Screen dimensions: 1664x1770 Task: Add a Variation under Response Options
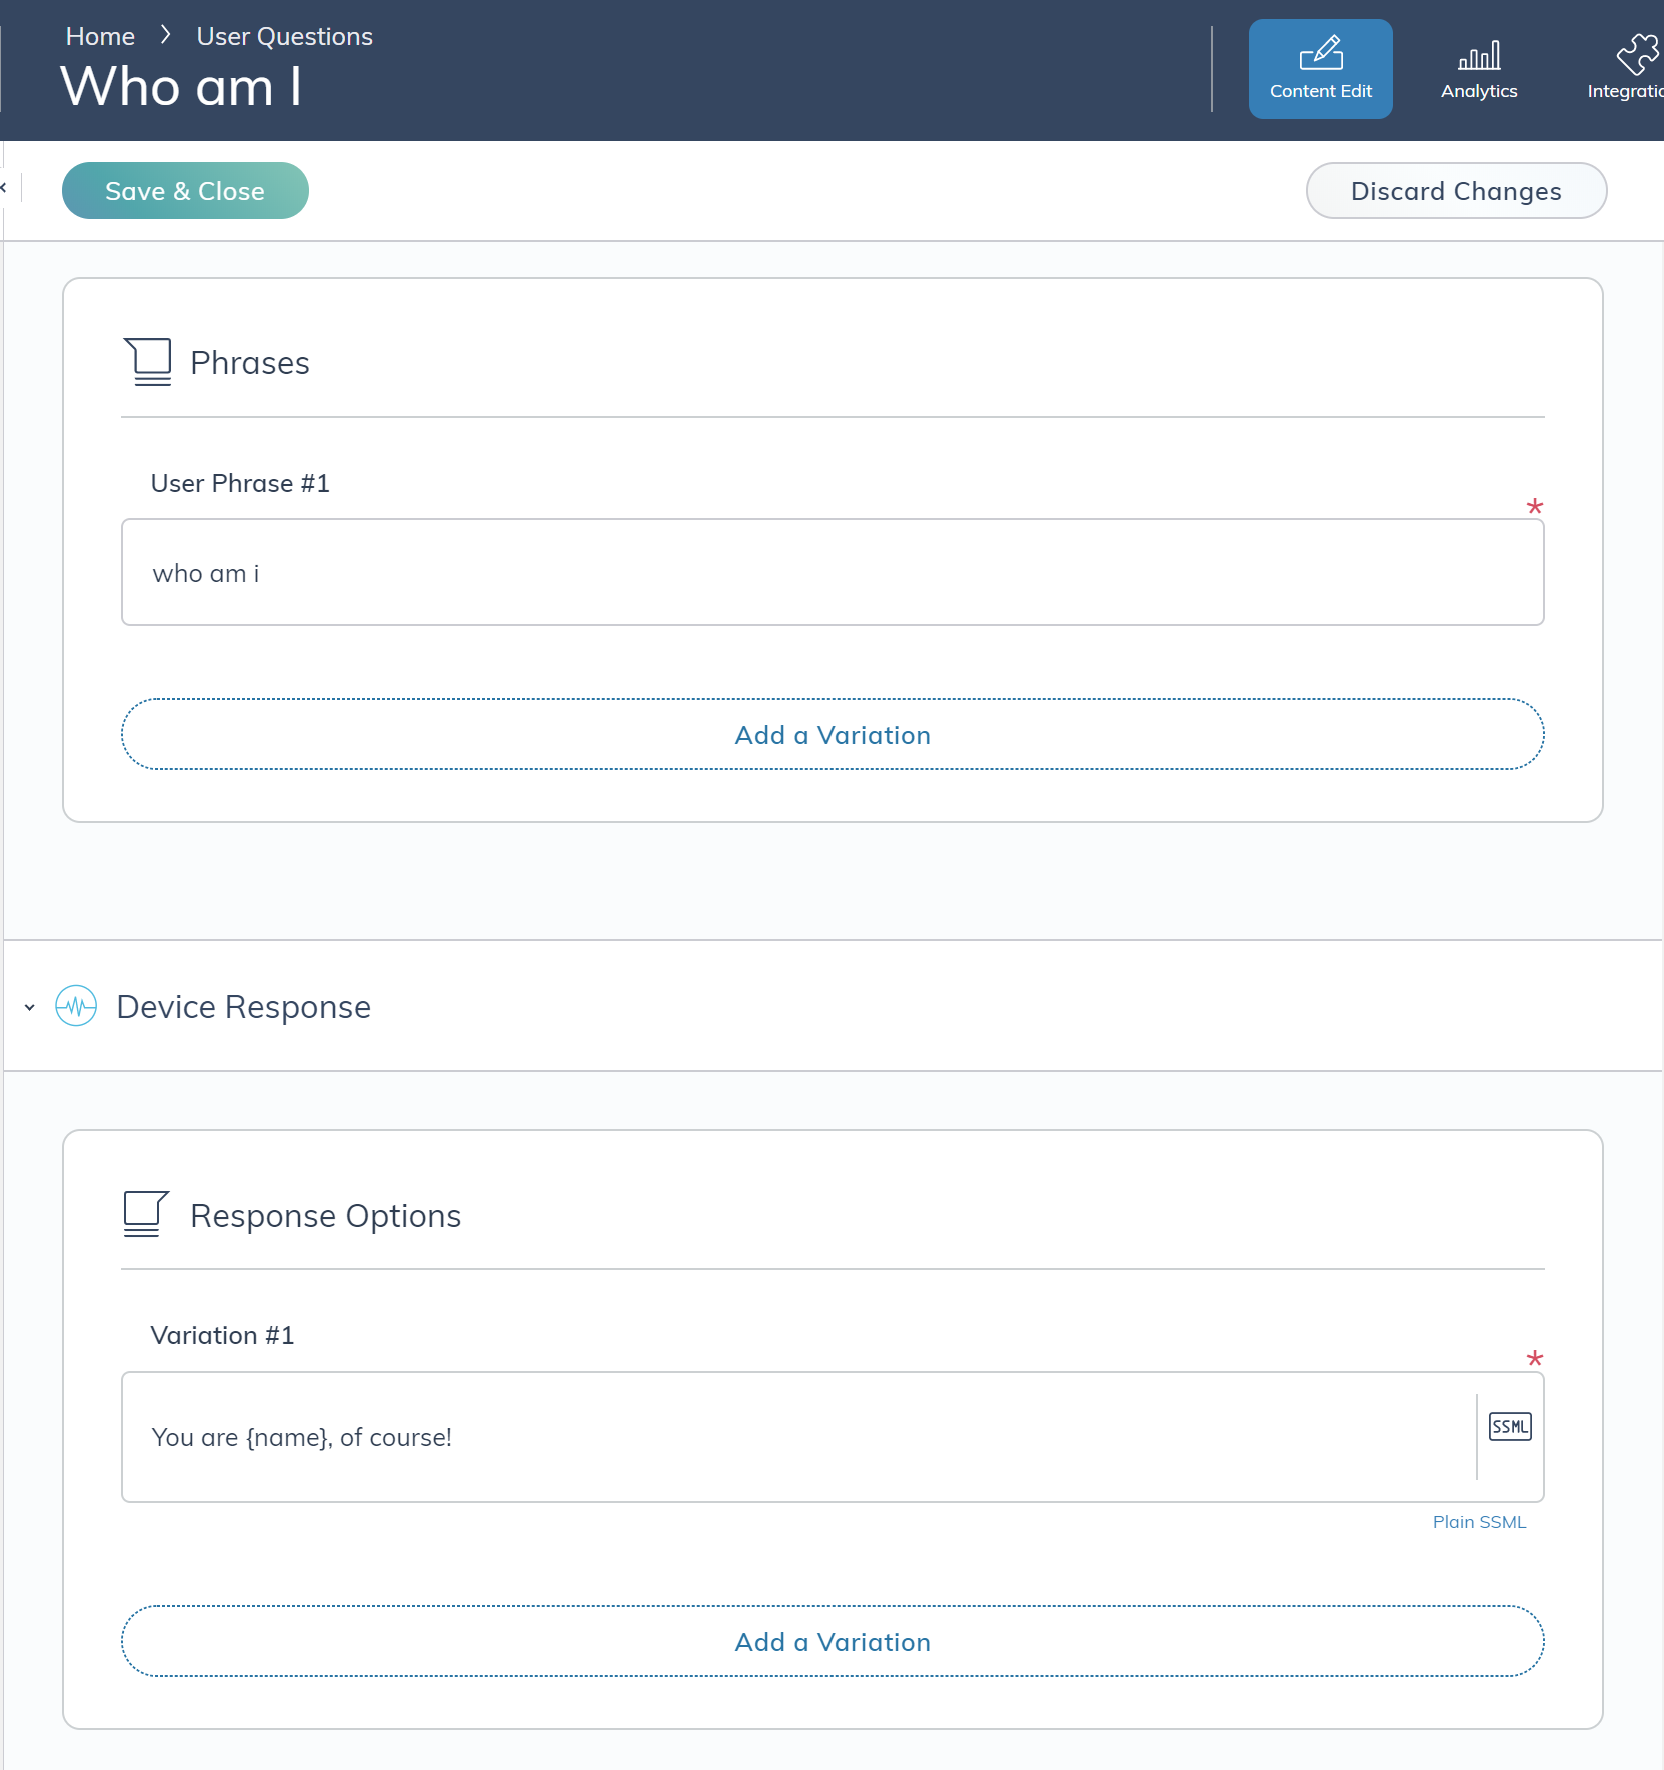(832, 1641)
